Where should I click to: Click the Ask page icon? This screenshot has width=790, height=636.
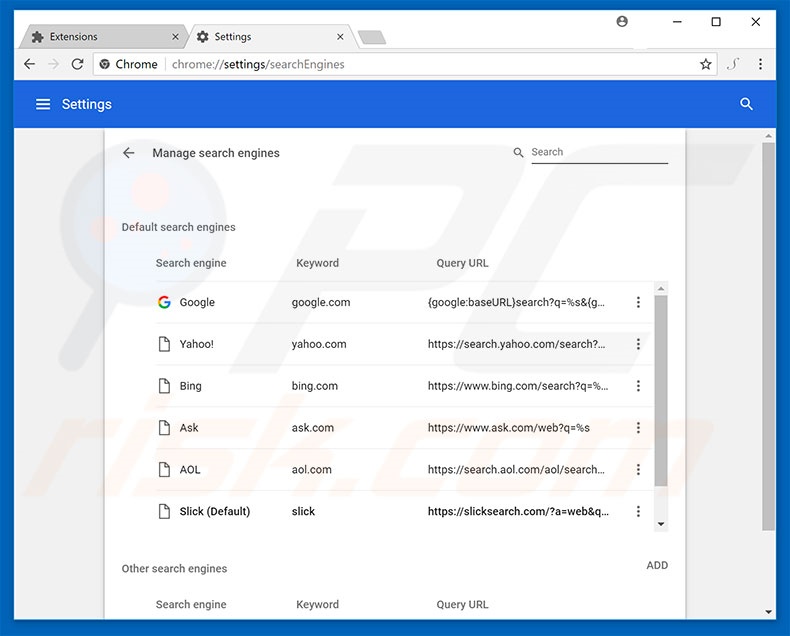pyautogui.click(x=164, y=428)
